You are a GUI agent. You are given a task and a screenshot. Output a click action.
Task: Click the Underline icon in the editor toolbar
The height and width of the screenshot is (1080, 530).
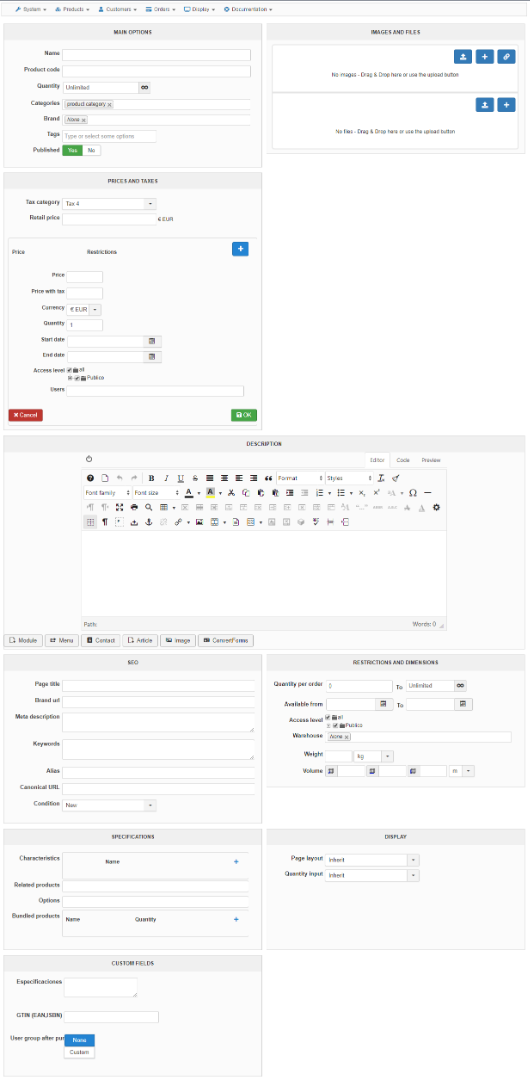tap(181, 478)
